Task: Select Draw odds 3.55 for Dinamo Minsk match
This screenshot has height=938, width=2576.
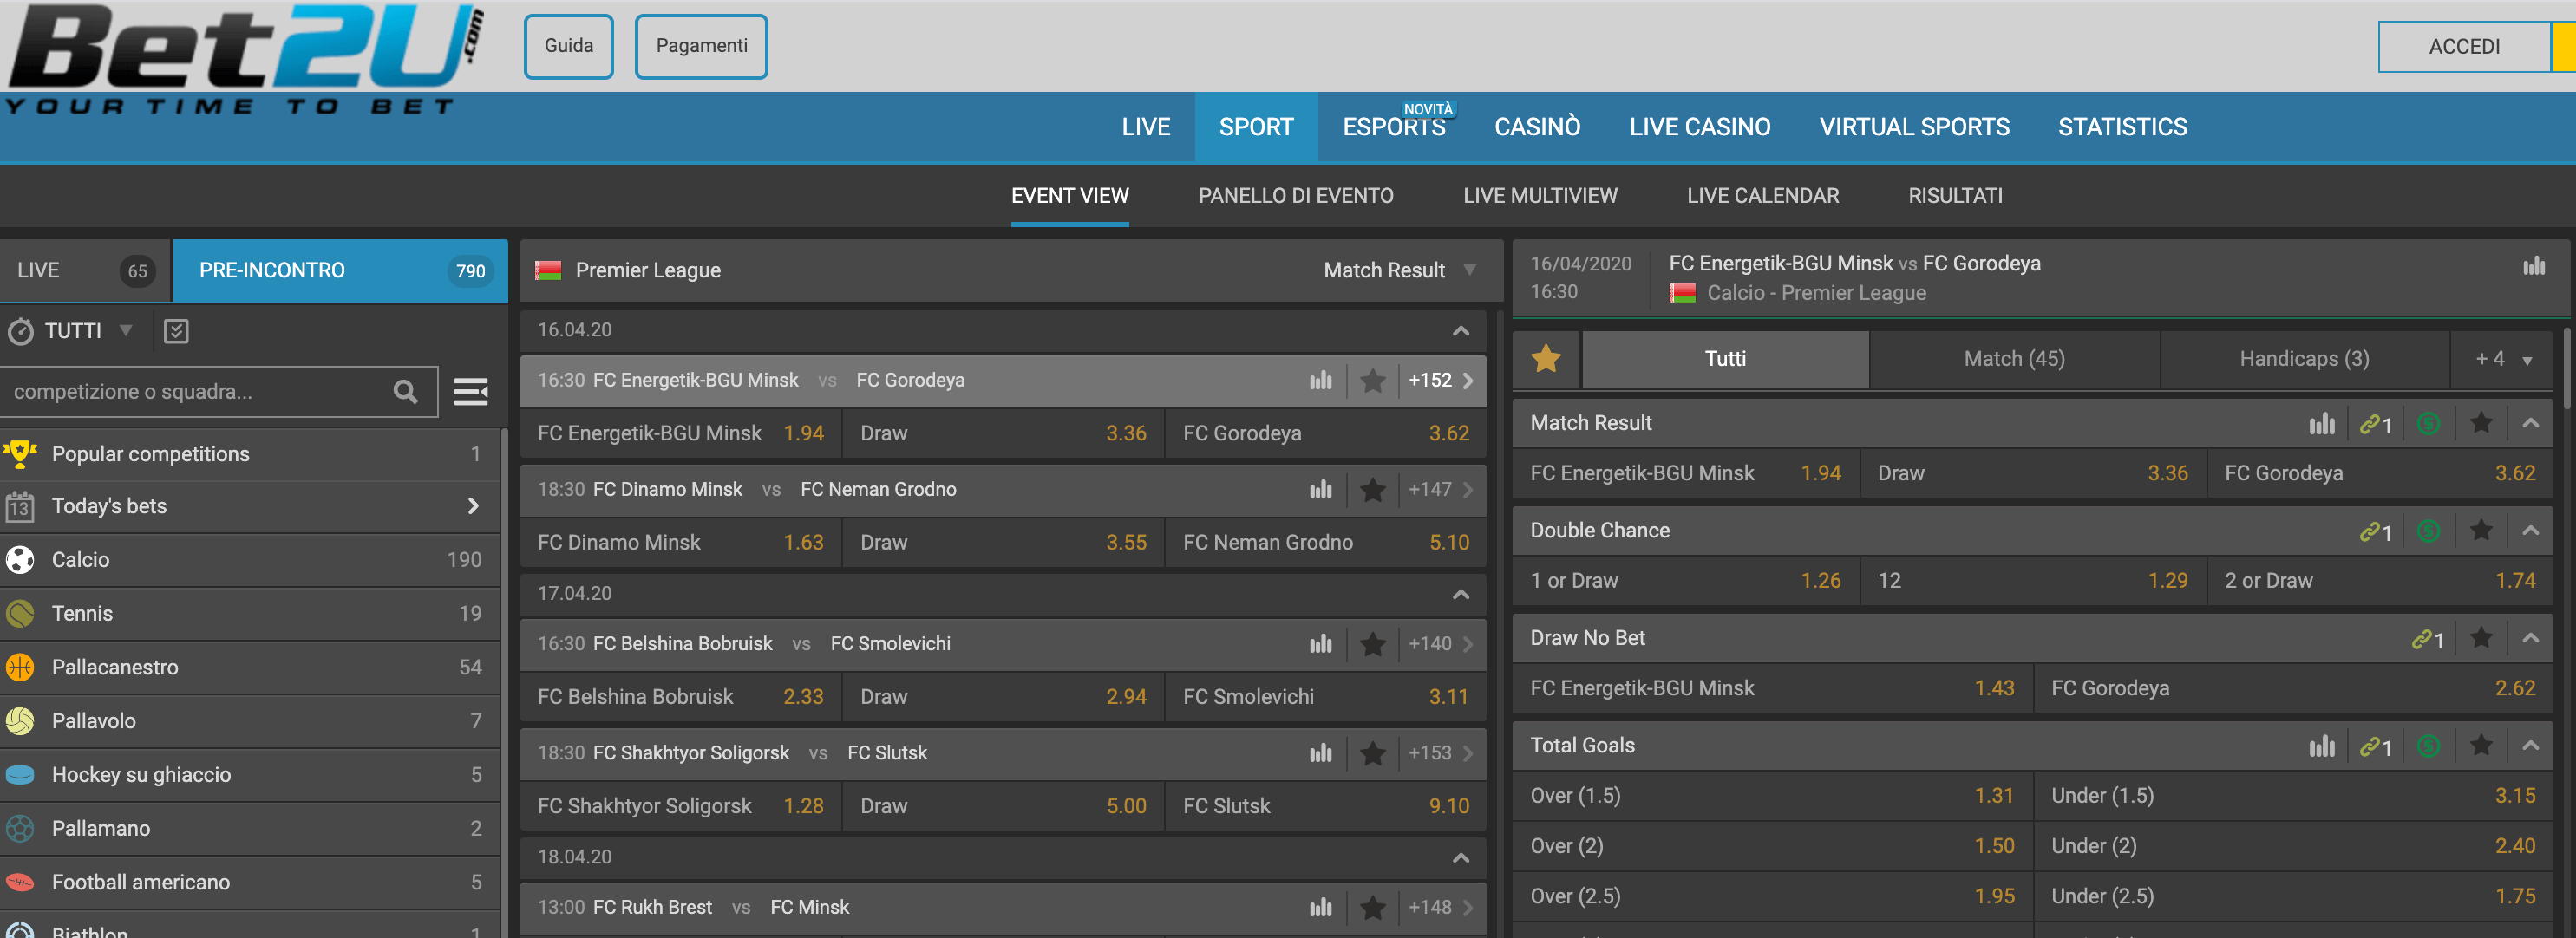Action: [x=1003, y=542]
